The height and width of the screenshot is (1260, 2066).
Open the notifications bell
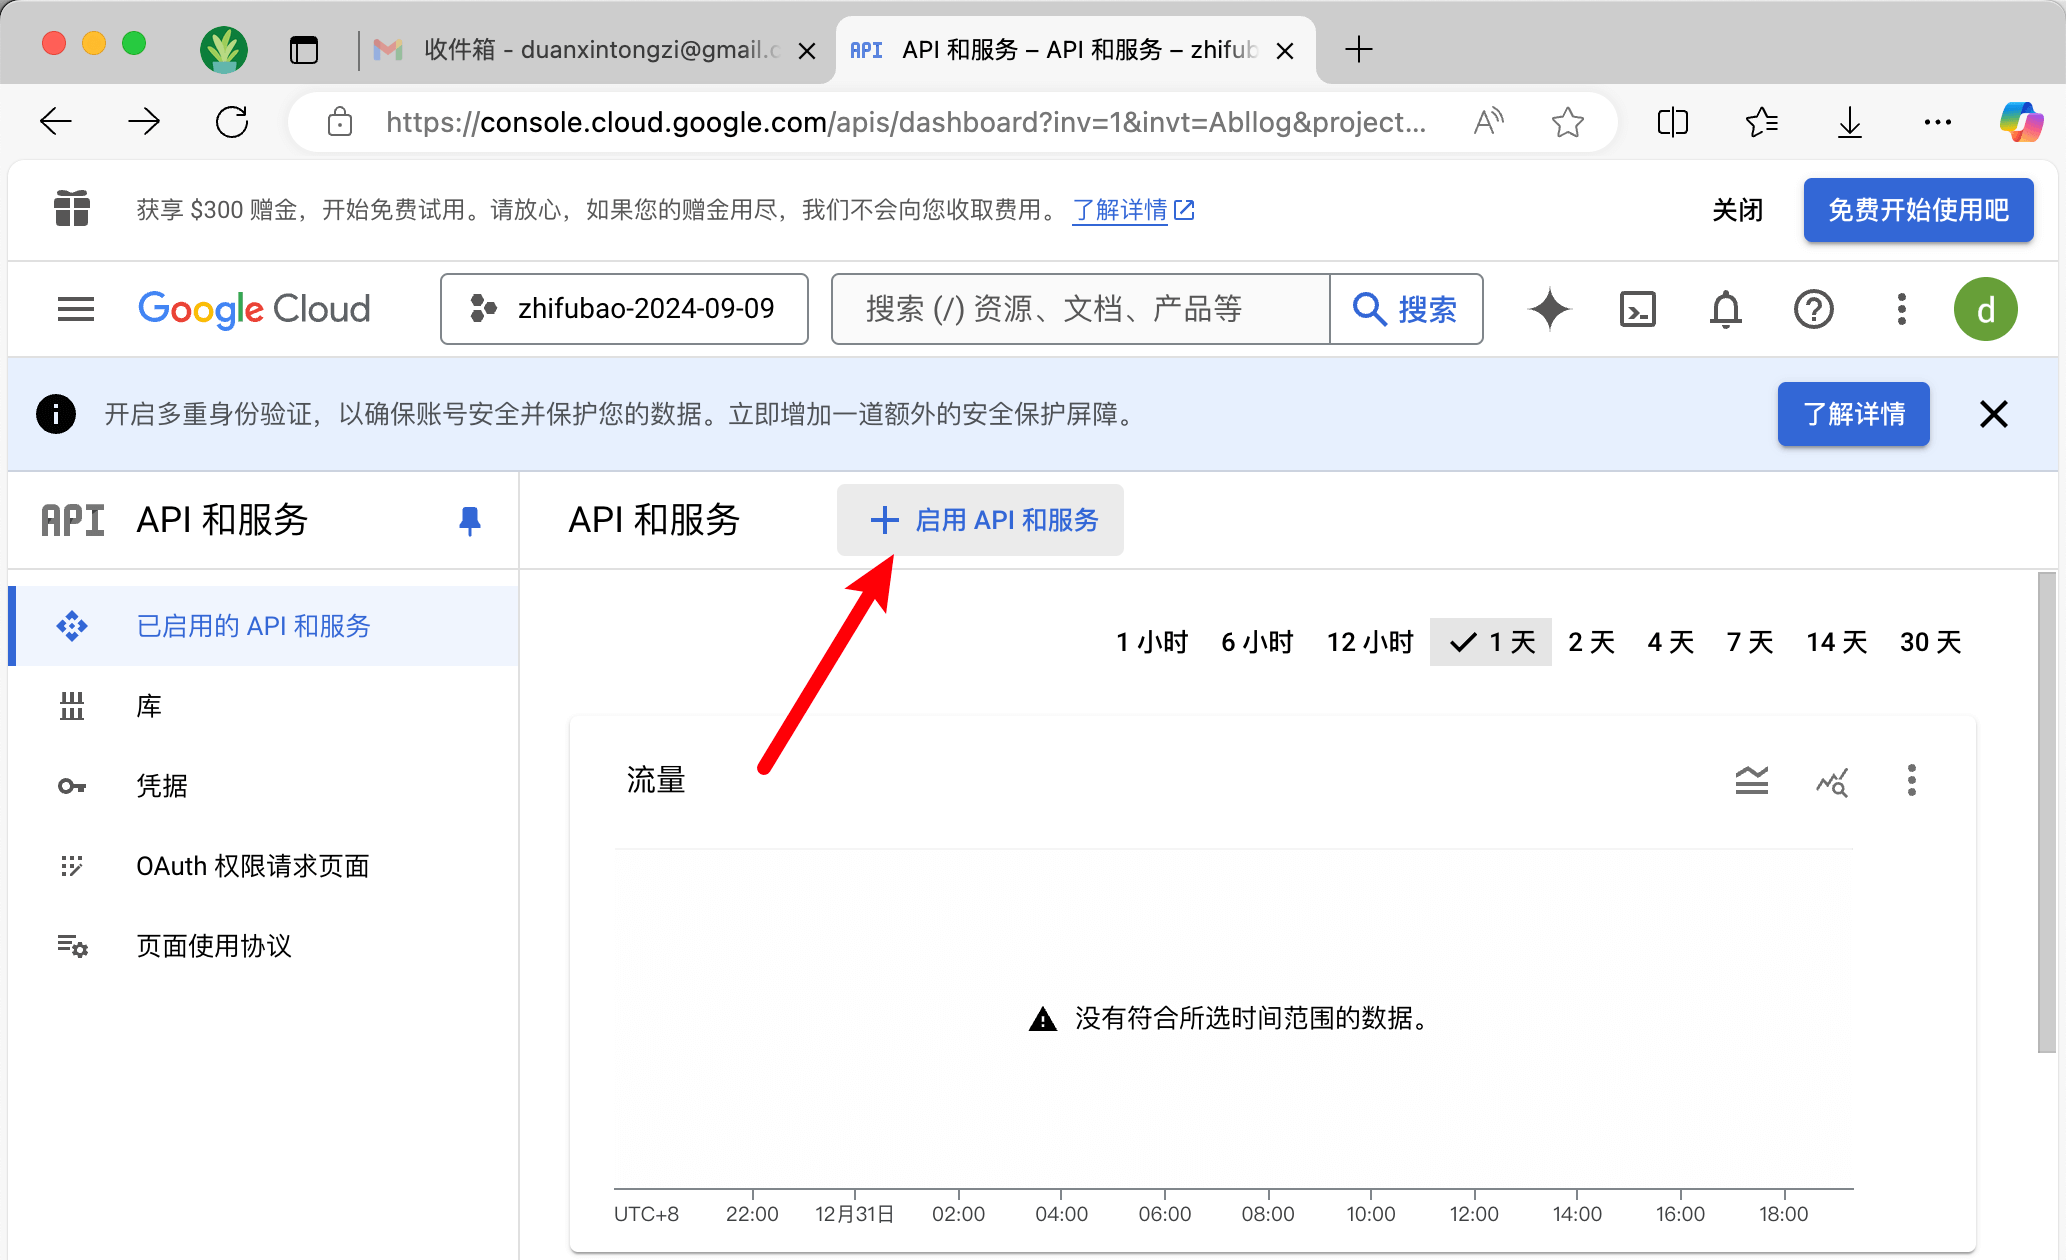pyautogui.click(x=1725, y=309)
